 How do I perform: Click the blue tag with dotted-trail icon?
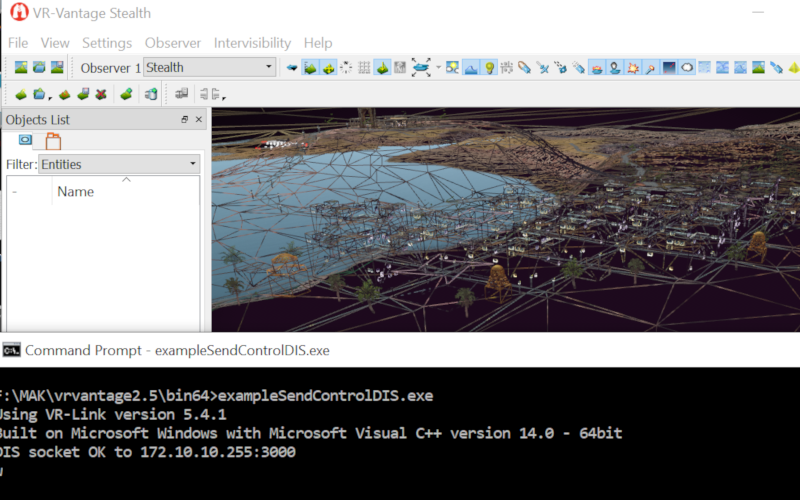tap(579, 67)
